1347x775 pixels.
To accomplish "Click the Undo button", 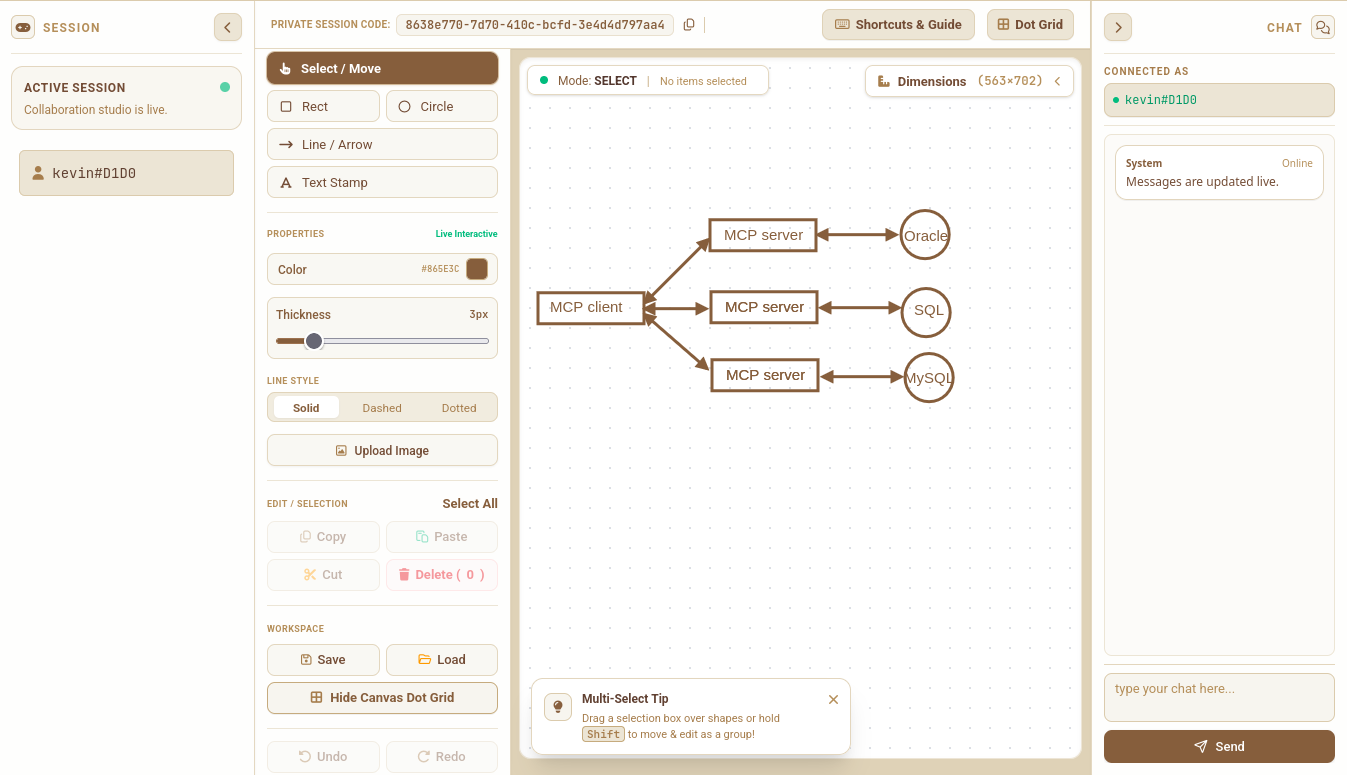I will click(323, 757).
